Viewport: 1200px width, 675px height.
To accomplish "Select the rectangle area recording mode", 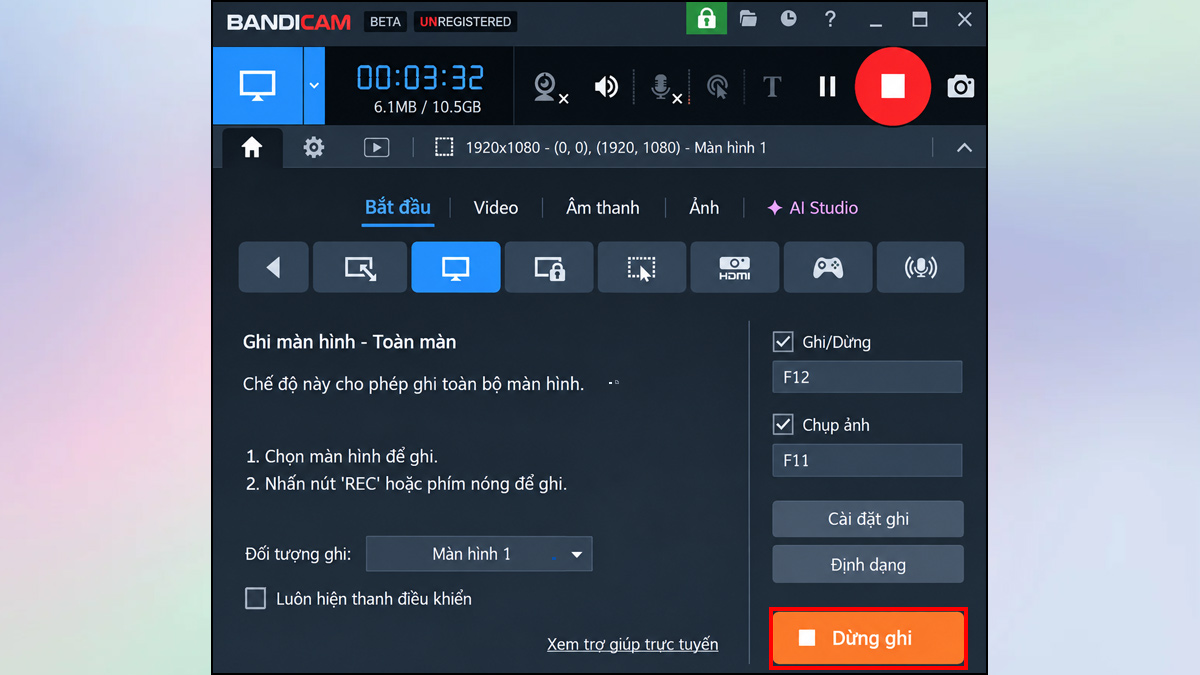I will [x=360, y=267].
